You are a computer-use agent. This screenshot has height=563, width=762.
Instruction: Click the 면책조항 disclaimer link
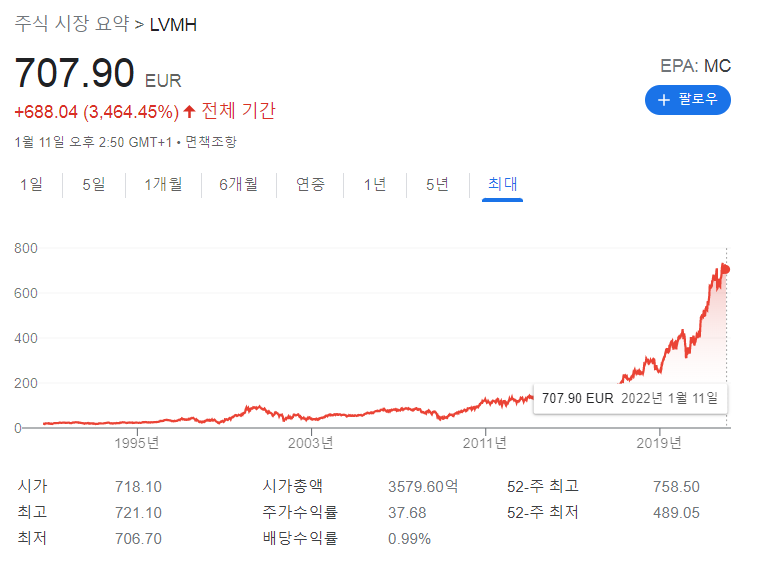click(x=211, y=142)
